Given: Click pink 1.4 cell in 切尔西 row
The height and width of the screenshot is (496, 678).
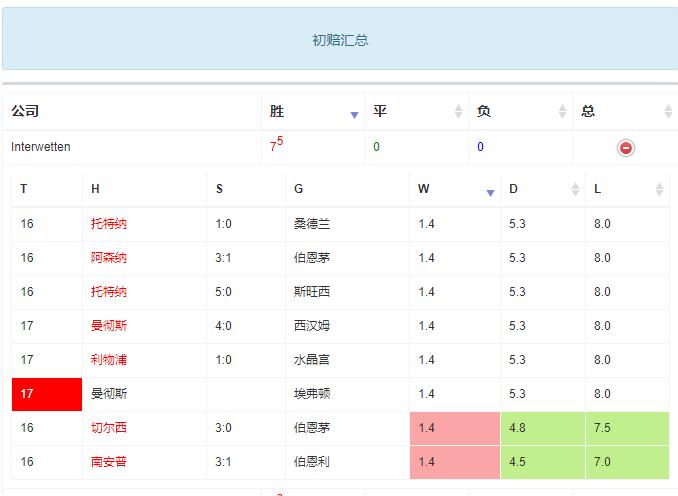Looking at the screenshot, I should [x=455, y=428].
